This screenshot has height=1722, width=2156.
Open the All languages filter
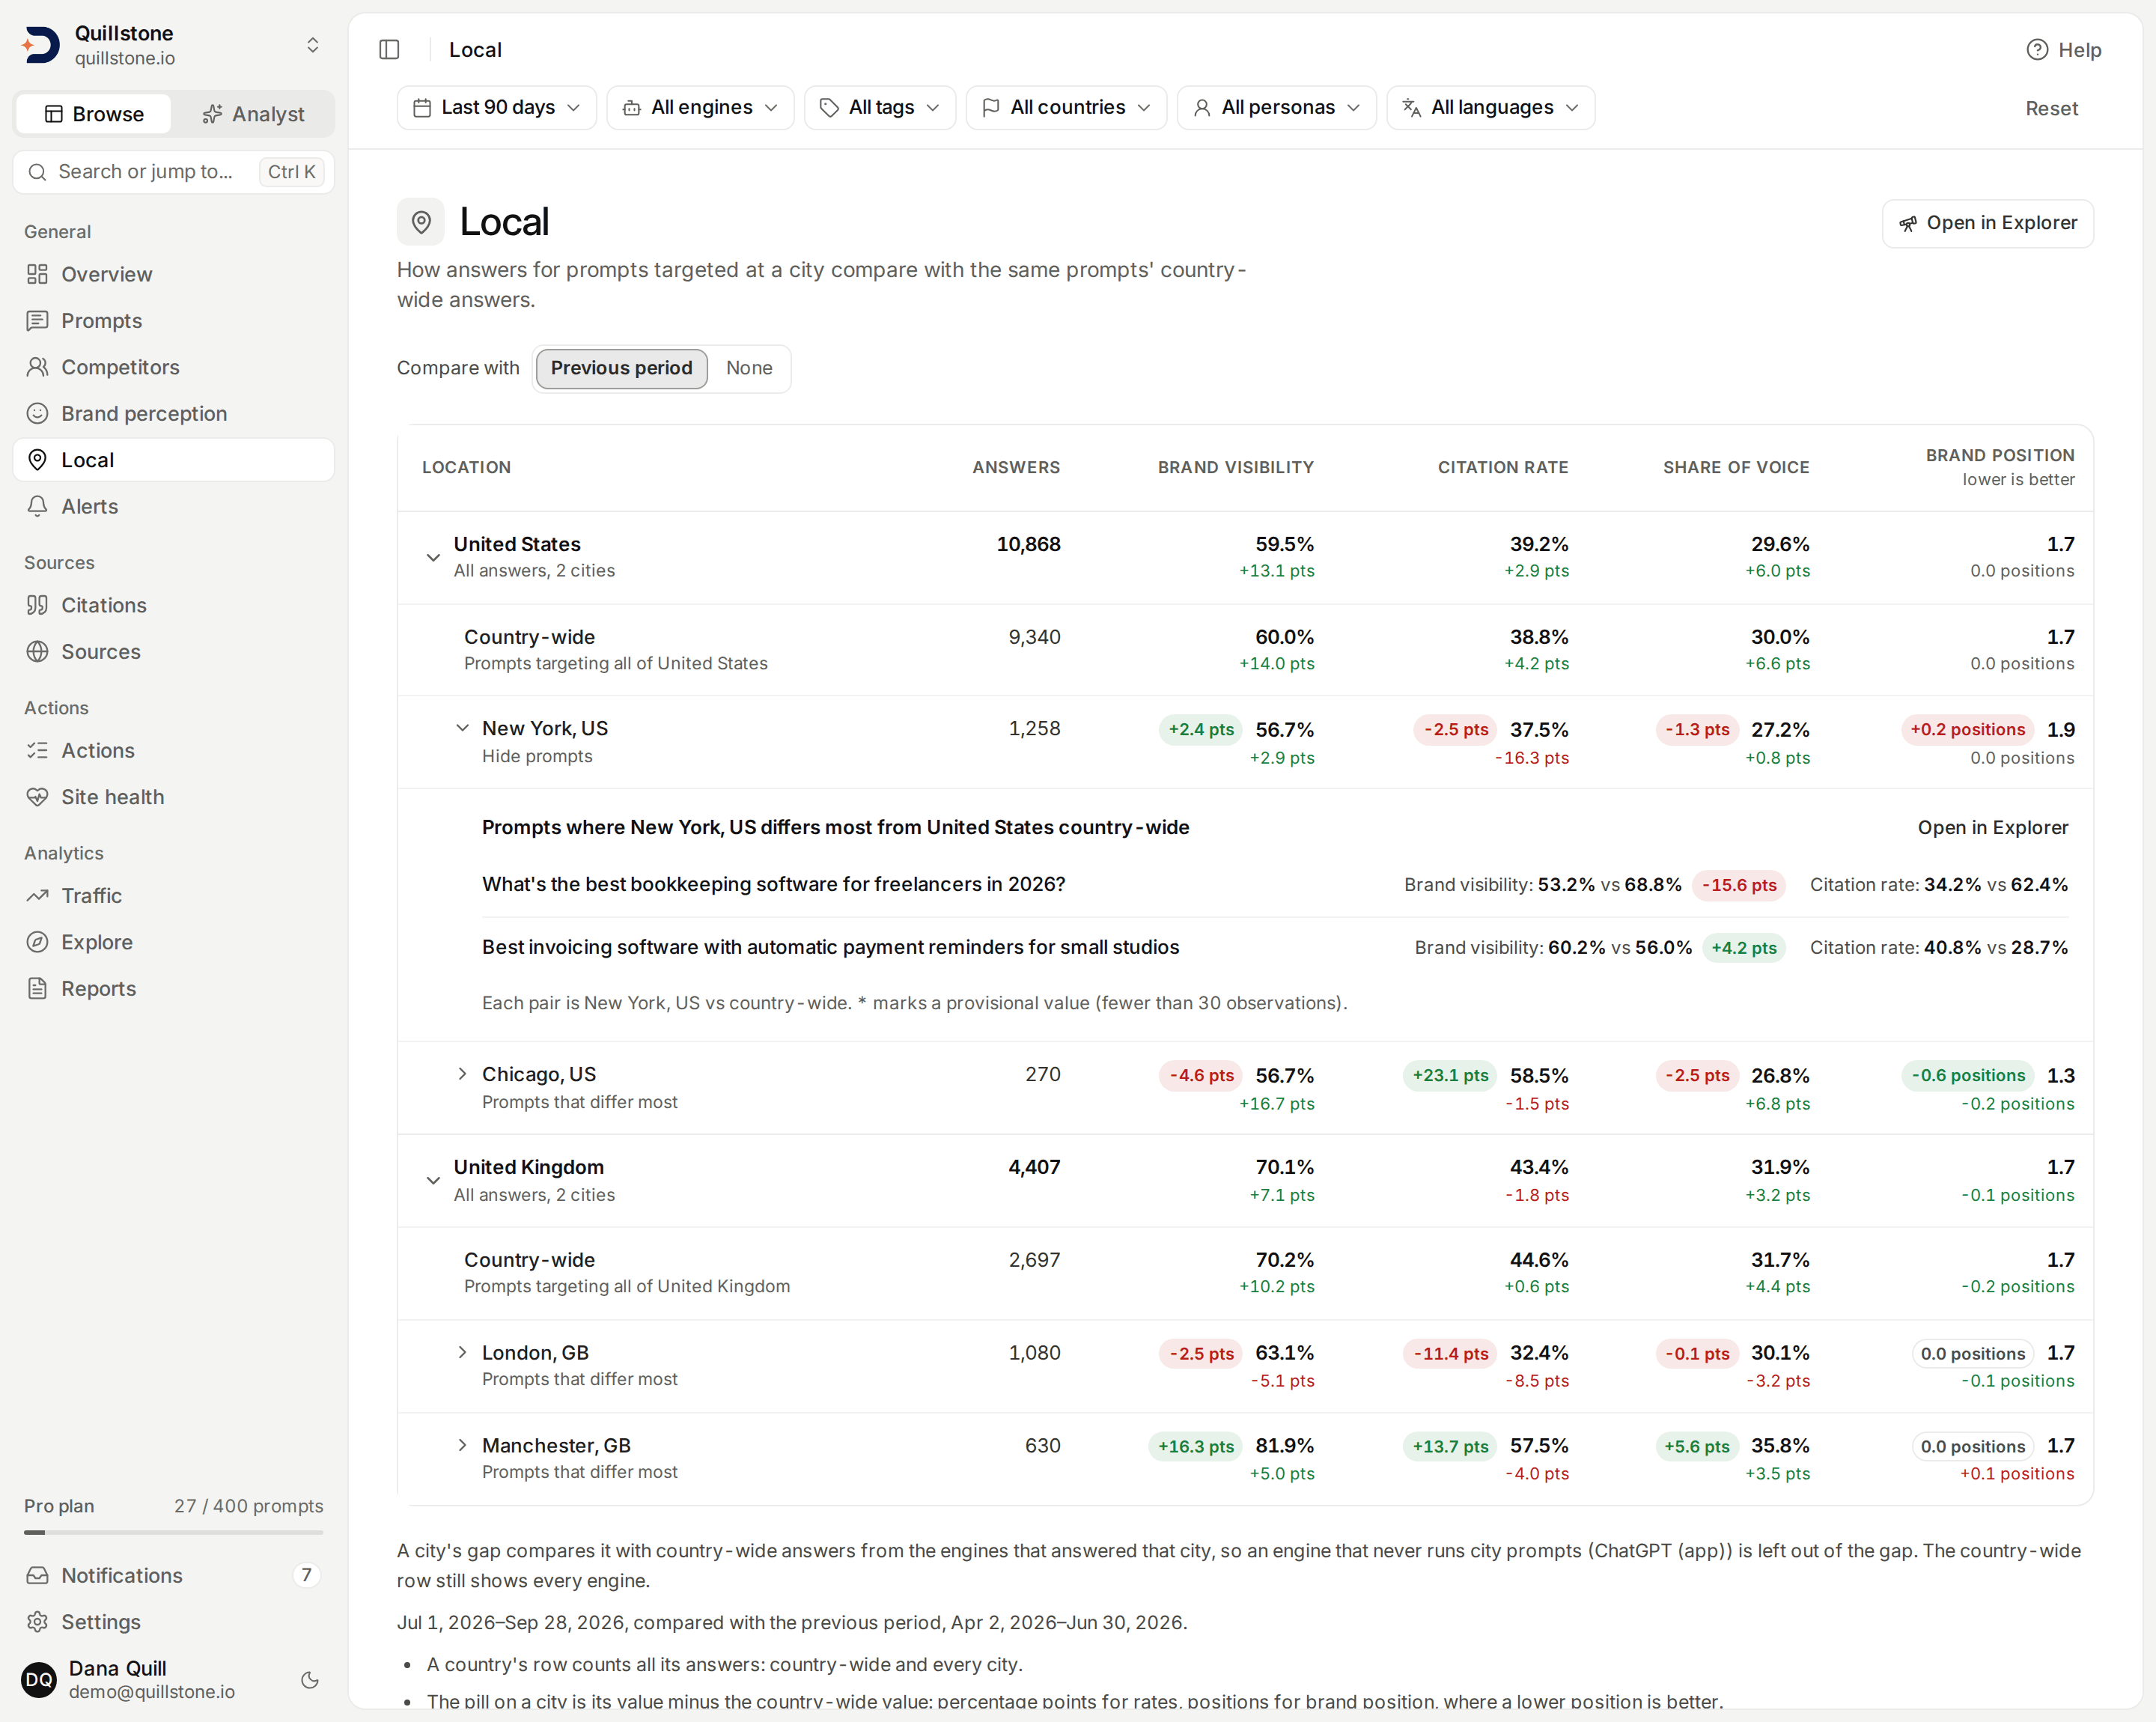1490,107
